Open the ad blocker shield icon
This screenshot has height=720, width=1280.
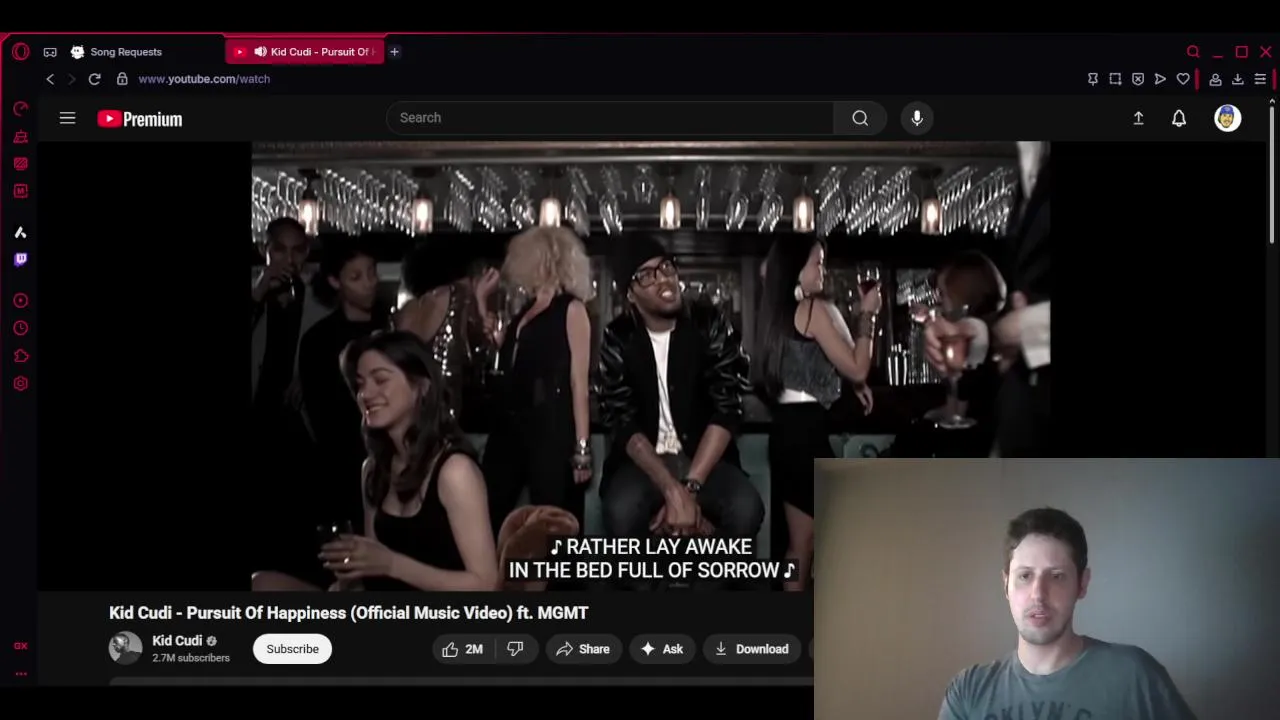pos(1138,79)
